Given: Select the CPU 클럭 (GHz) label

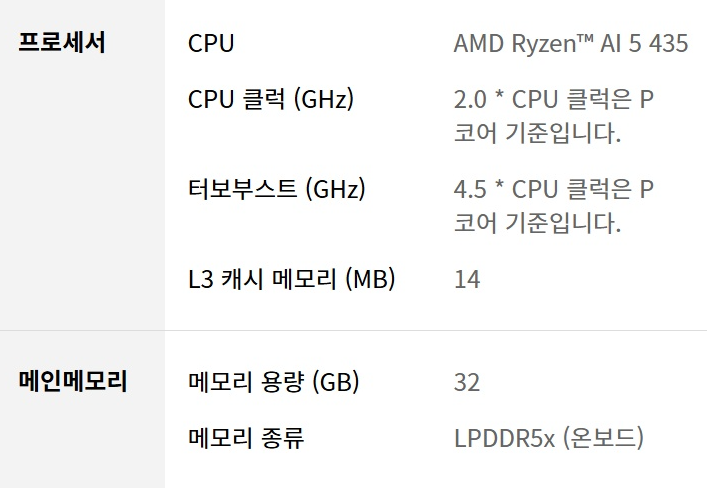Looking at the screenshot, I should [270, 100].
